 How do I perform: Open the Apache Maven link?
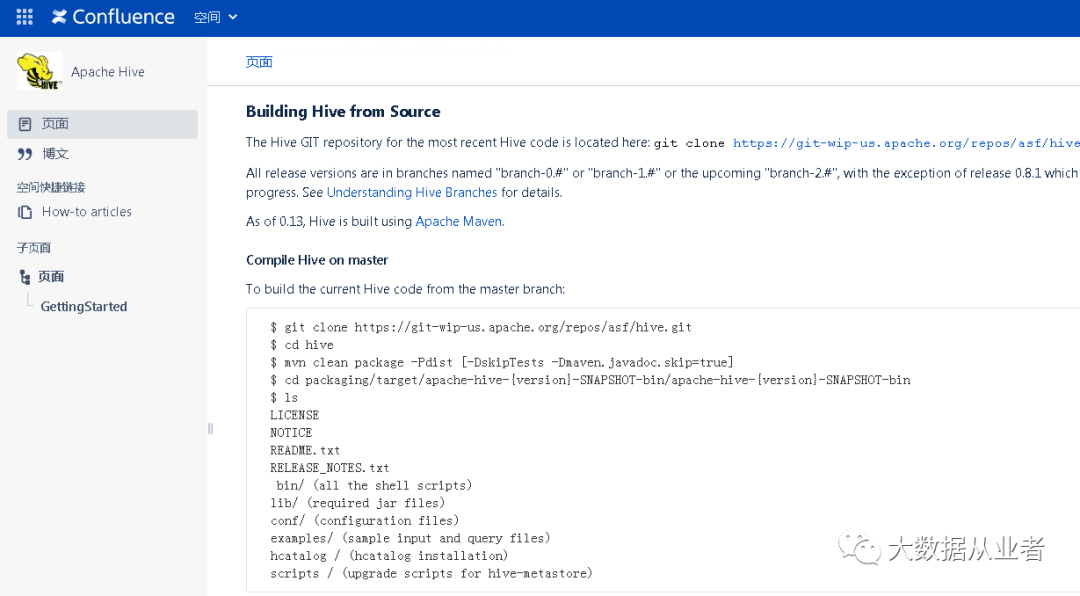[x=459, y=221]
